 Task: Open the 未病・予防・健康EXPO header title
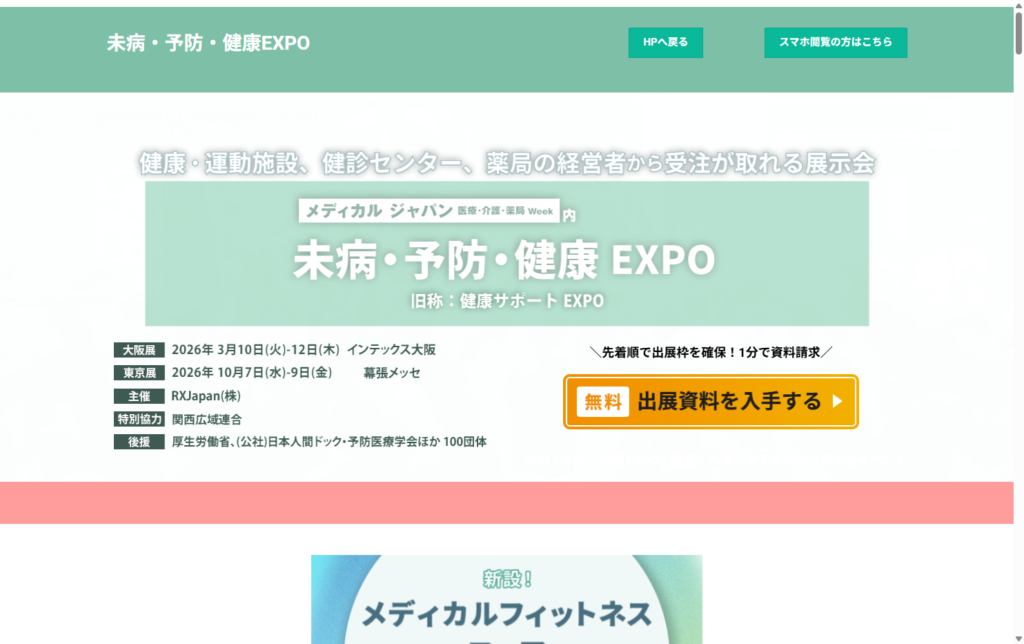coord(208,43)
